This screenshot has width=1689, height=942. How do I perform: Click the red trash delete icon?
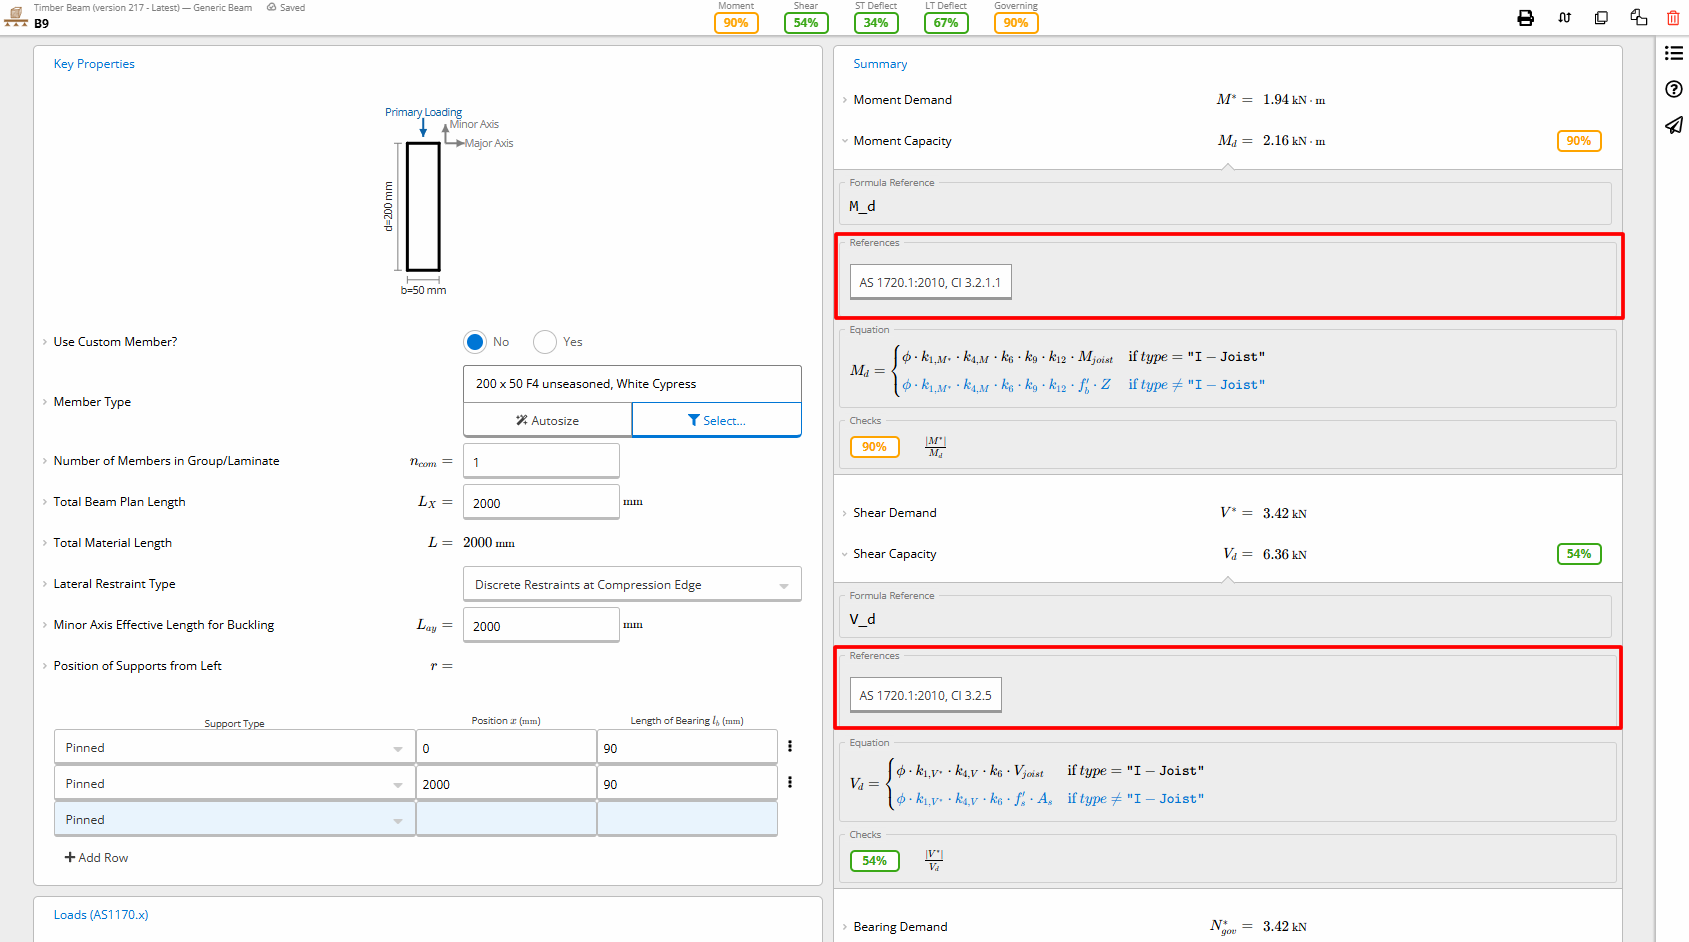[1673, 18]
